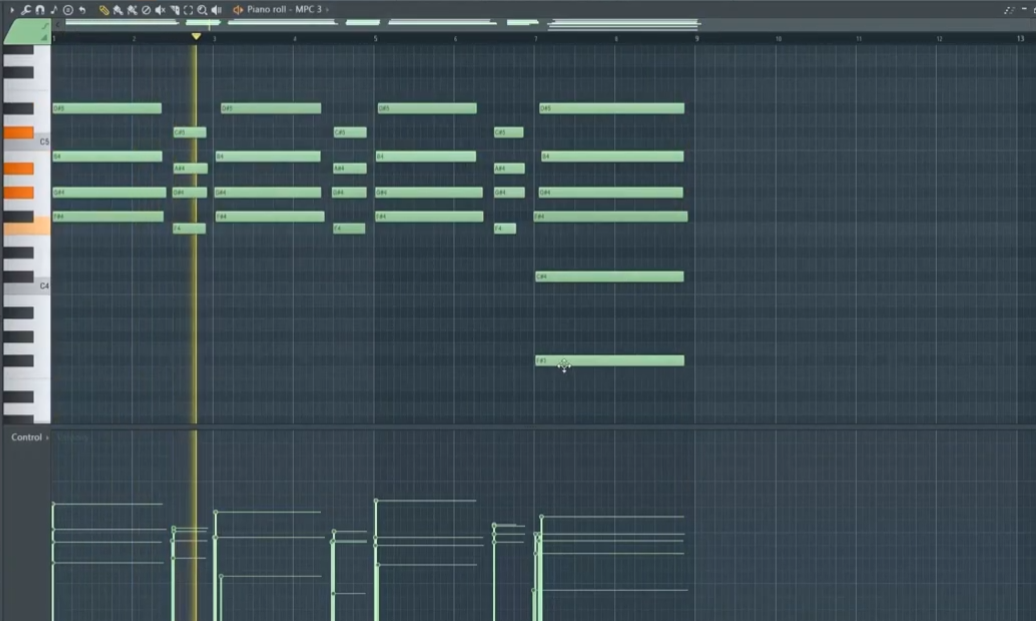Select the middle A#4 short note
Image resolution: width=1036 pixels, height=621 pixels.
pos(350,168)
